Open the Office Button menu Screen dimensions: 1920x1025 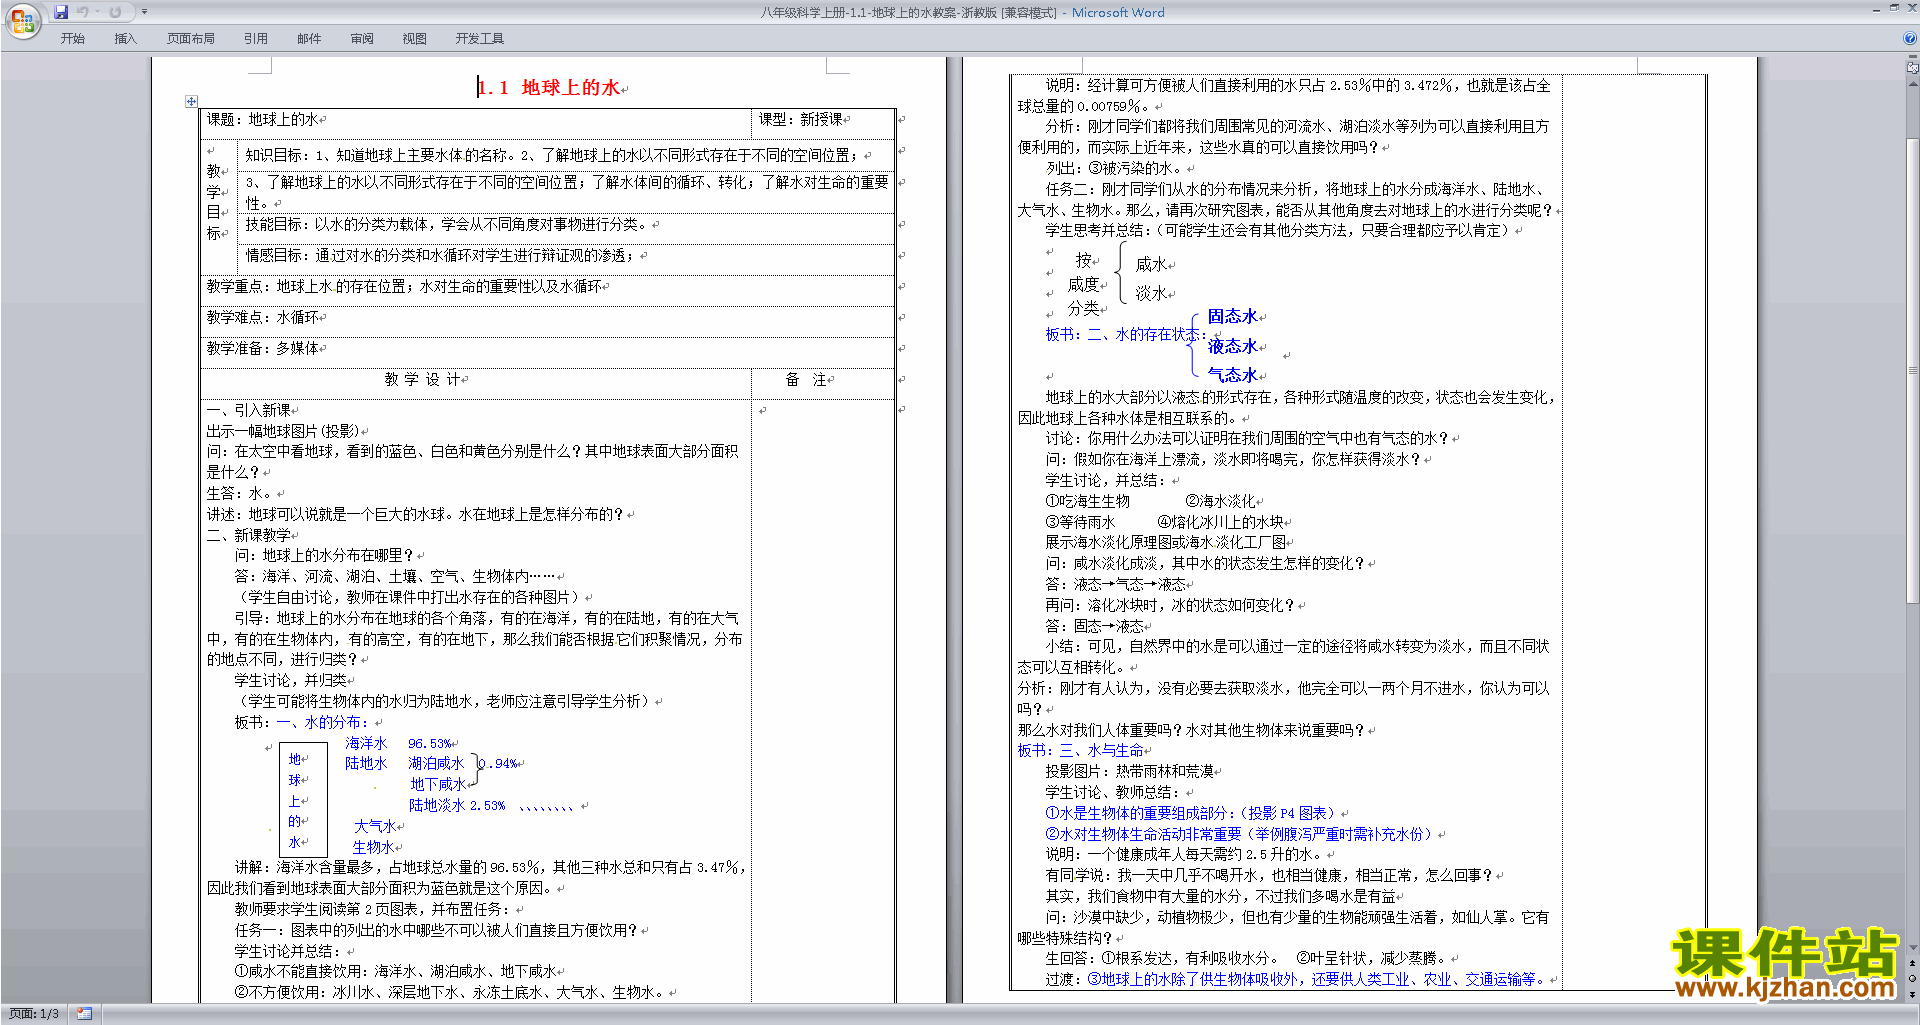(x=22, y=20)
